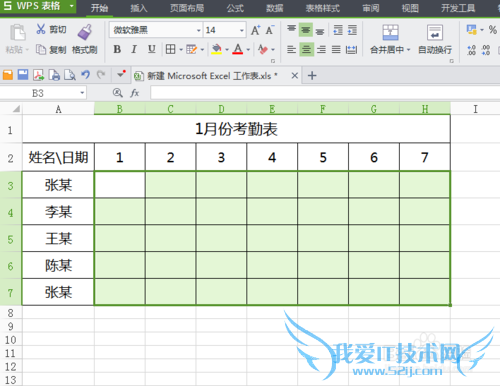Click the export to PDF icon
The width and height of the screenshot is (500, 386).
[39, 75]
